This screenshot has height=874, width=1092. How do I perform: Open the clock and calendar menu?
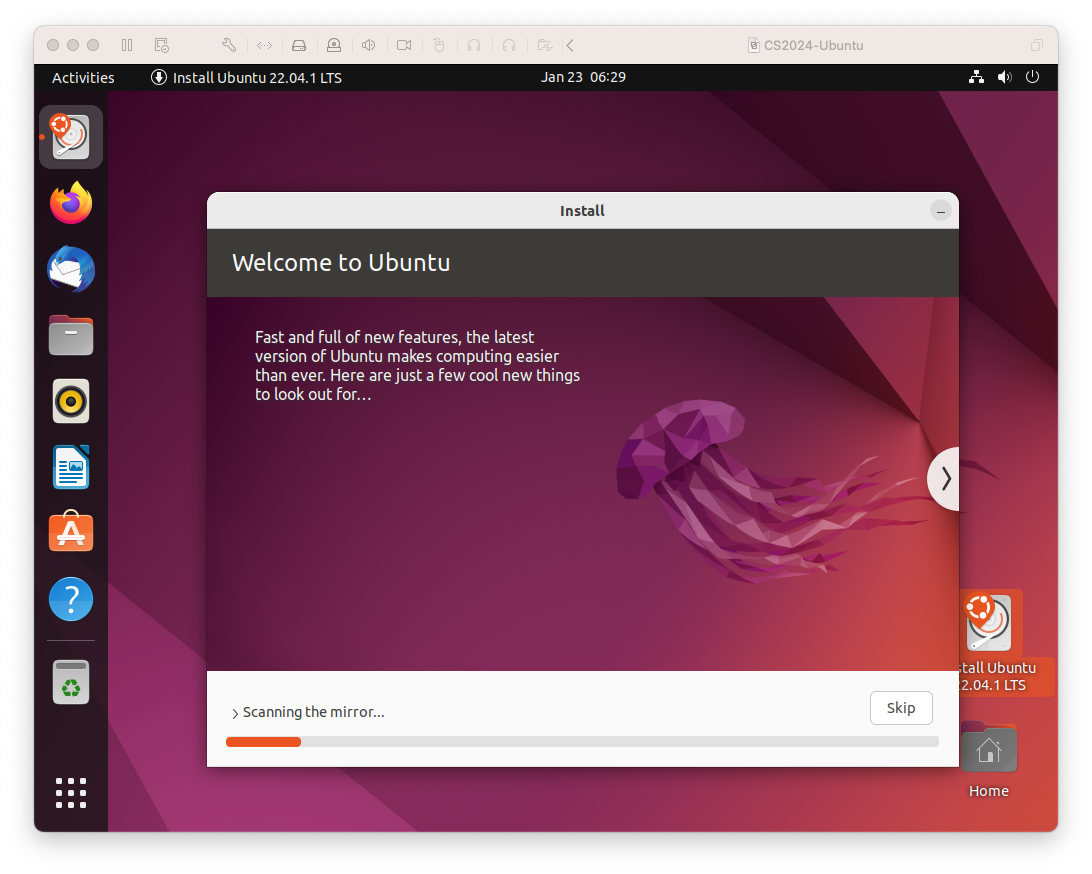pos(583,77)
